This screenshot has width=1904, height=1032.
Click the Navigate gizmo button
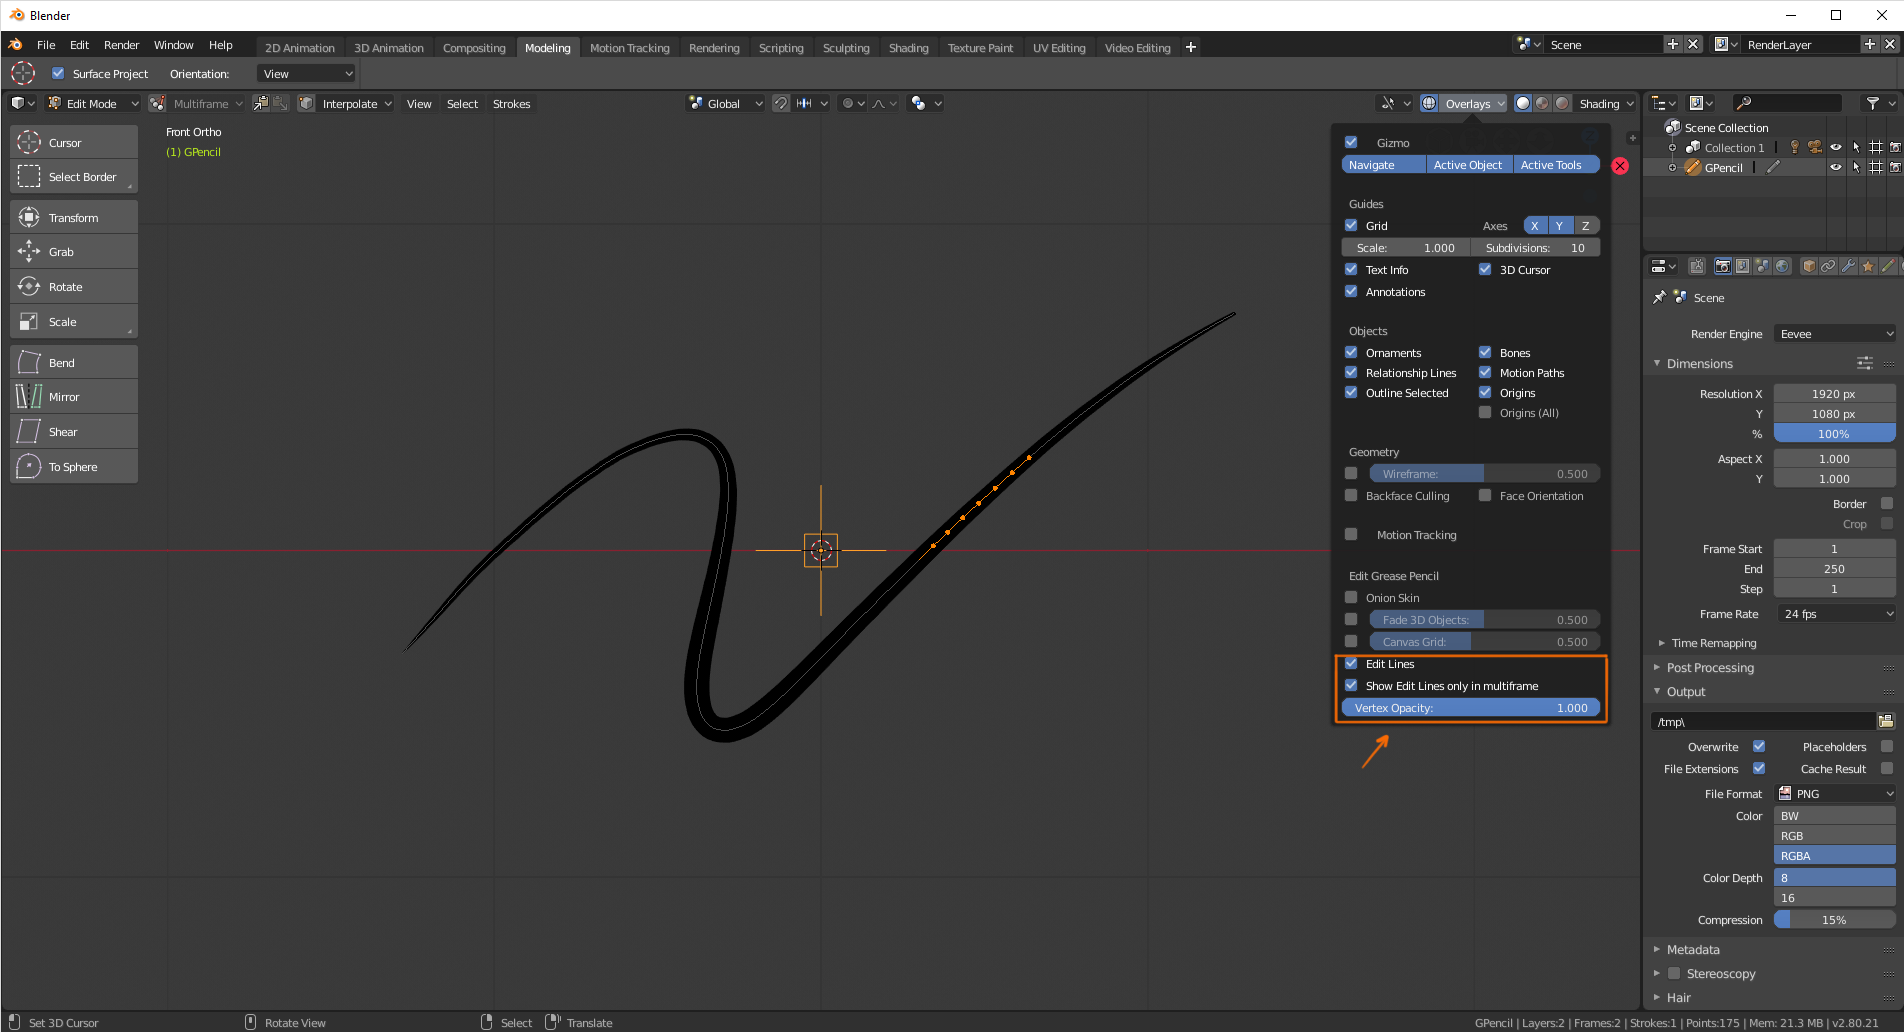[1383, 165]
